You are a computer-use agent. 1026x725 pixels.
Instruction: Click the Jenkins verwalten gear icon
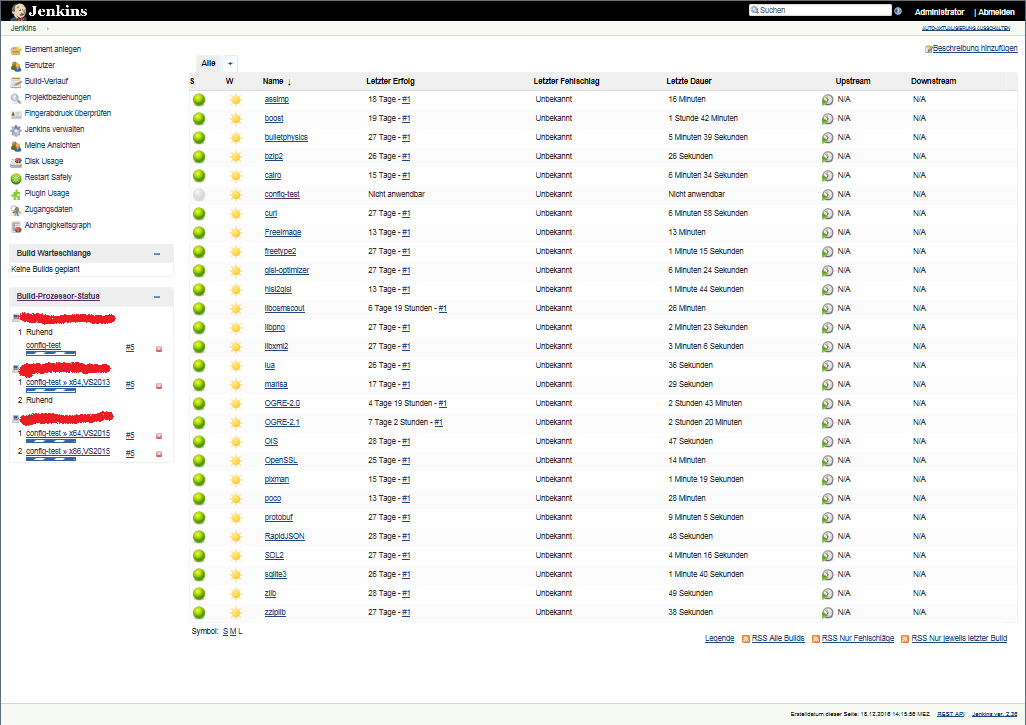point(16,130)
